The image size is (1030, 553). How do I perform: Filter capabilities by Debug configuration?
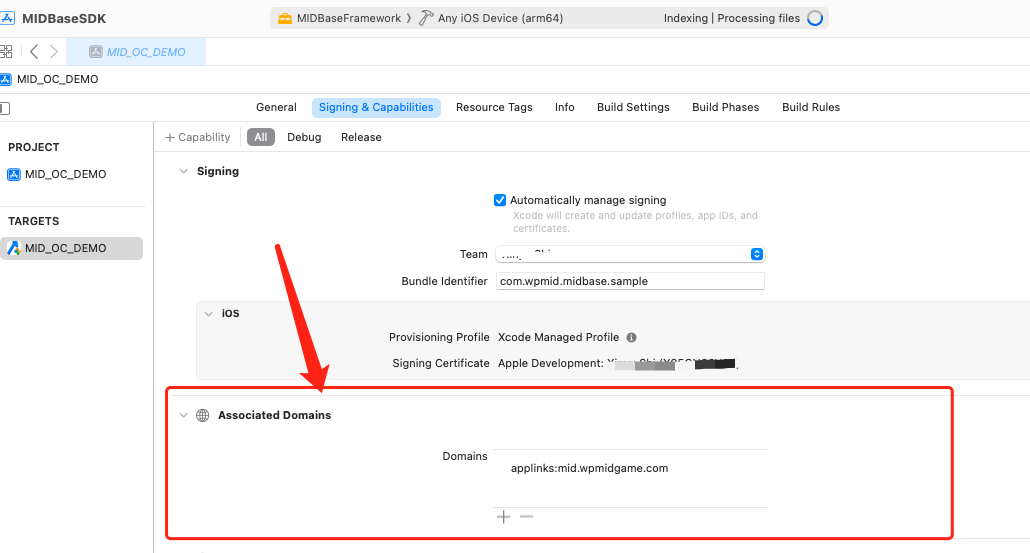pos(304,137)
